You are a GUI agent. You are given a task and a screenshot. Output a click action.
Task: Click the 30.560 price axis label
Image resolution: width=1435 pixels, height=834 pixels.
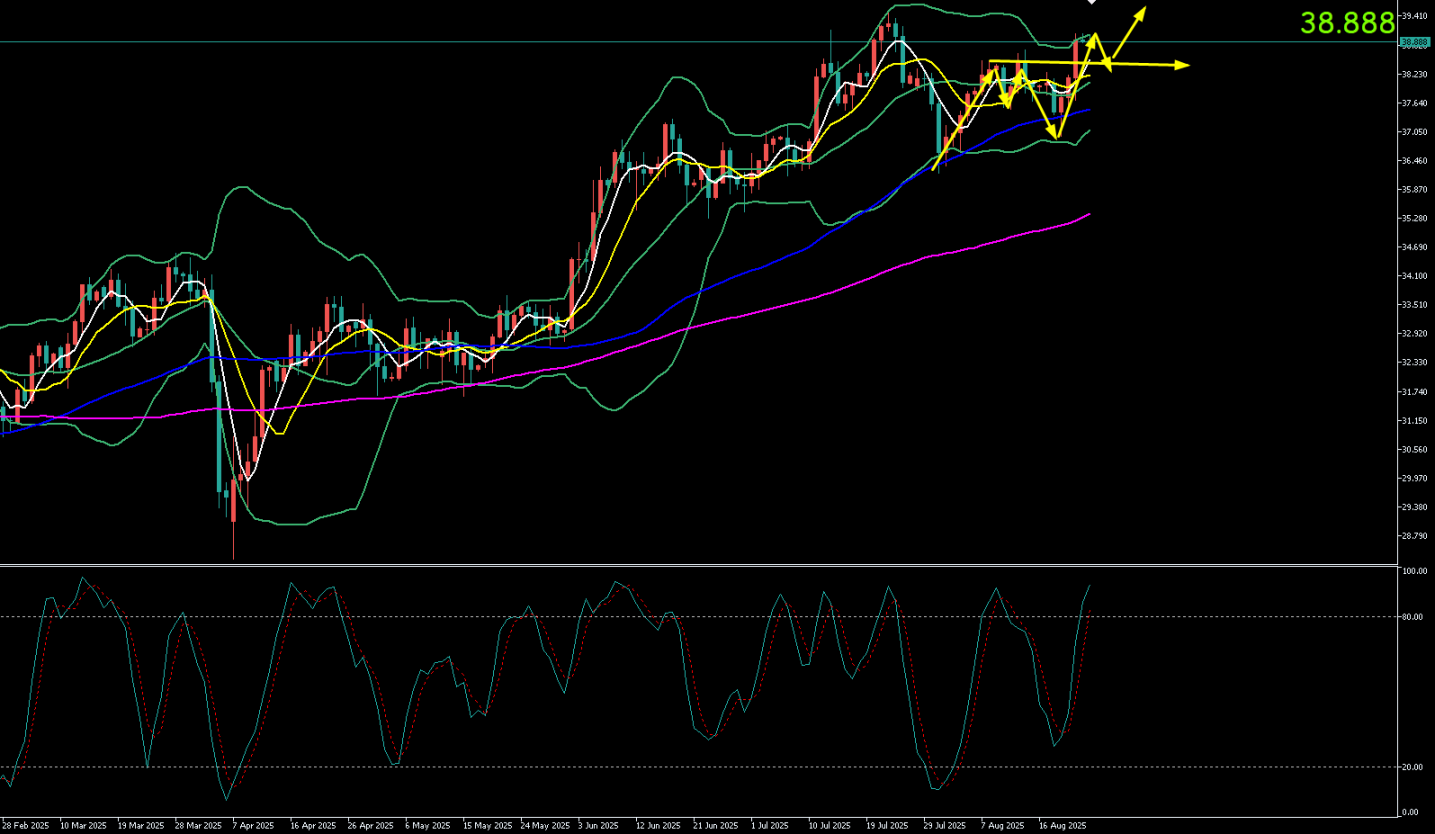(x=1414, y=449)
